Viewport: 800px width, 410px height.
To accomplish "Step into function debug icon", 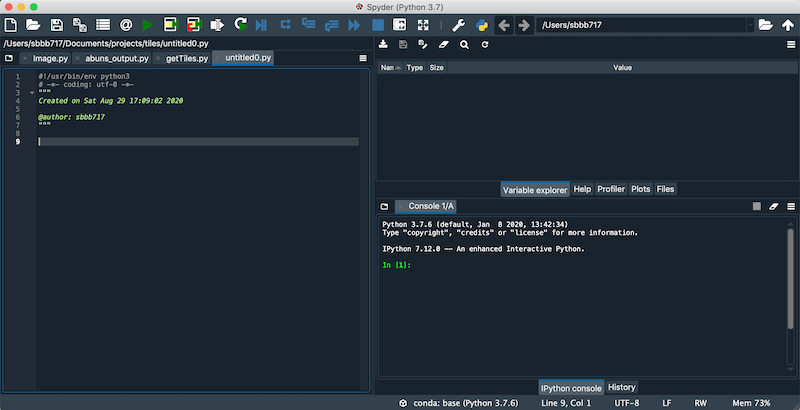I will [309, 23].
